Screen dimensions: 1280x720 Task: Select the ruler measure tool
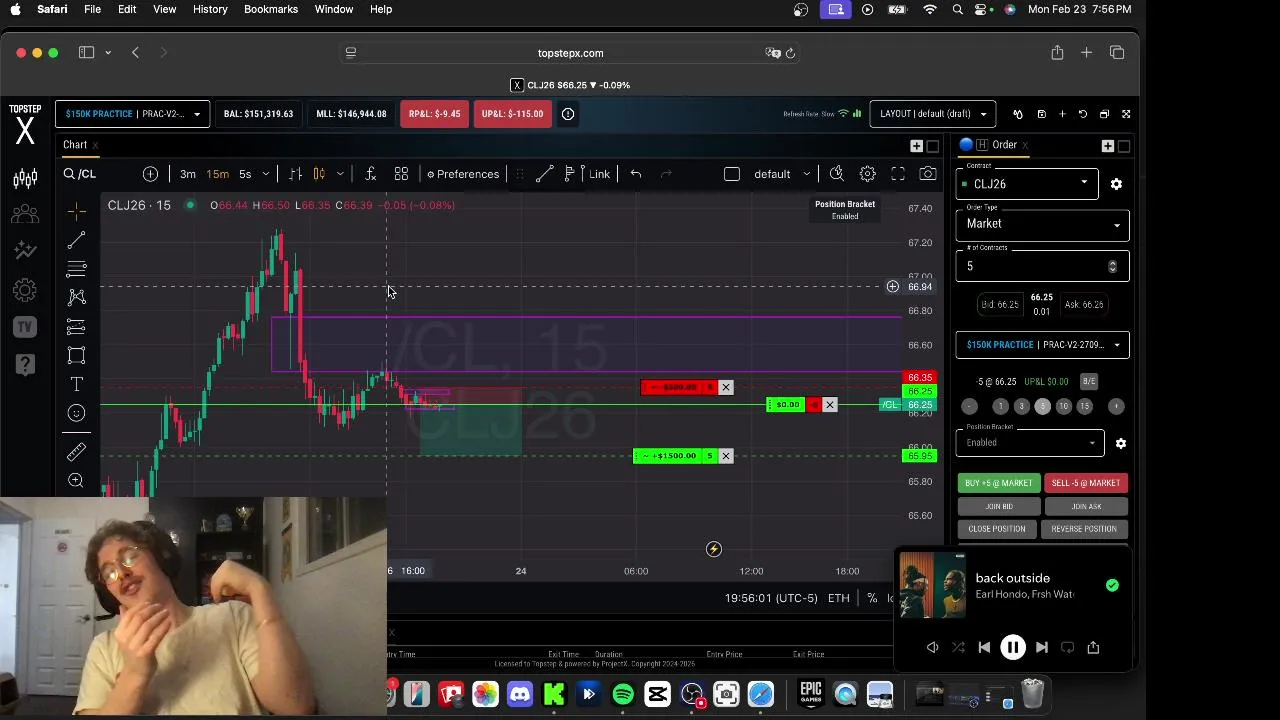(76, 452)
